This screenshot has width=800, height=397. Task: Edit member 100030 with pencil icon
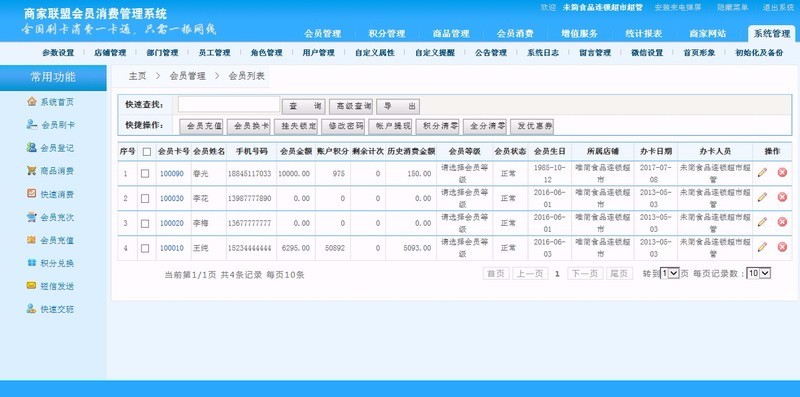(762, 197)
